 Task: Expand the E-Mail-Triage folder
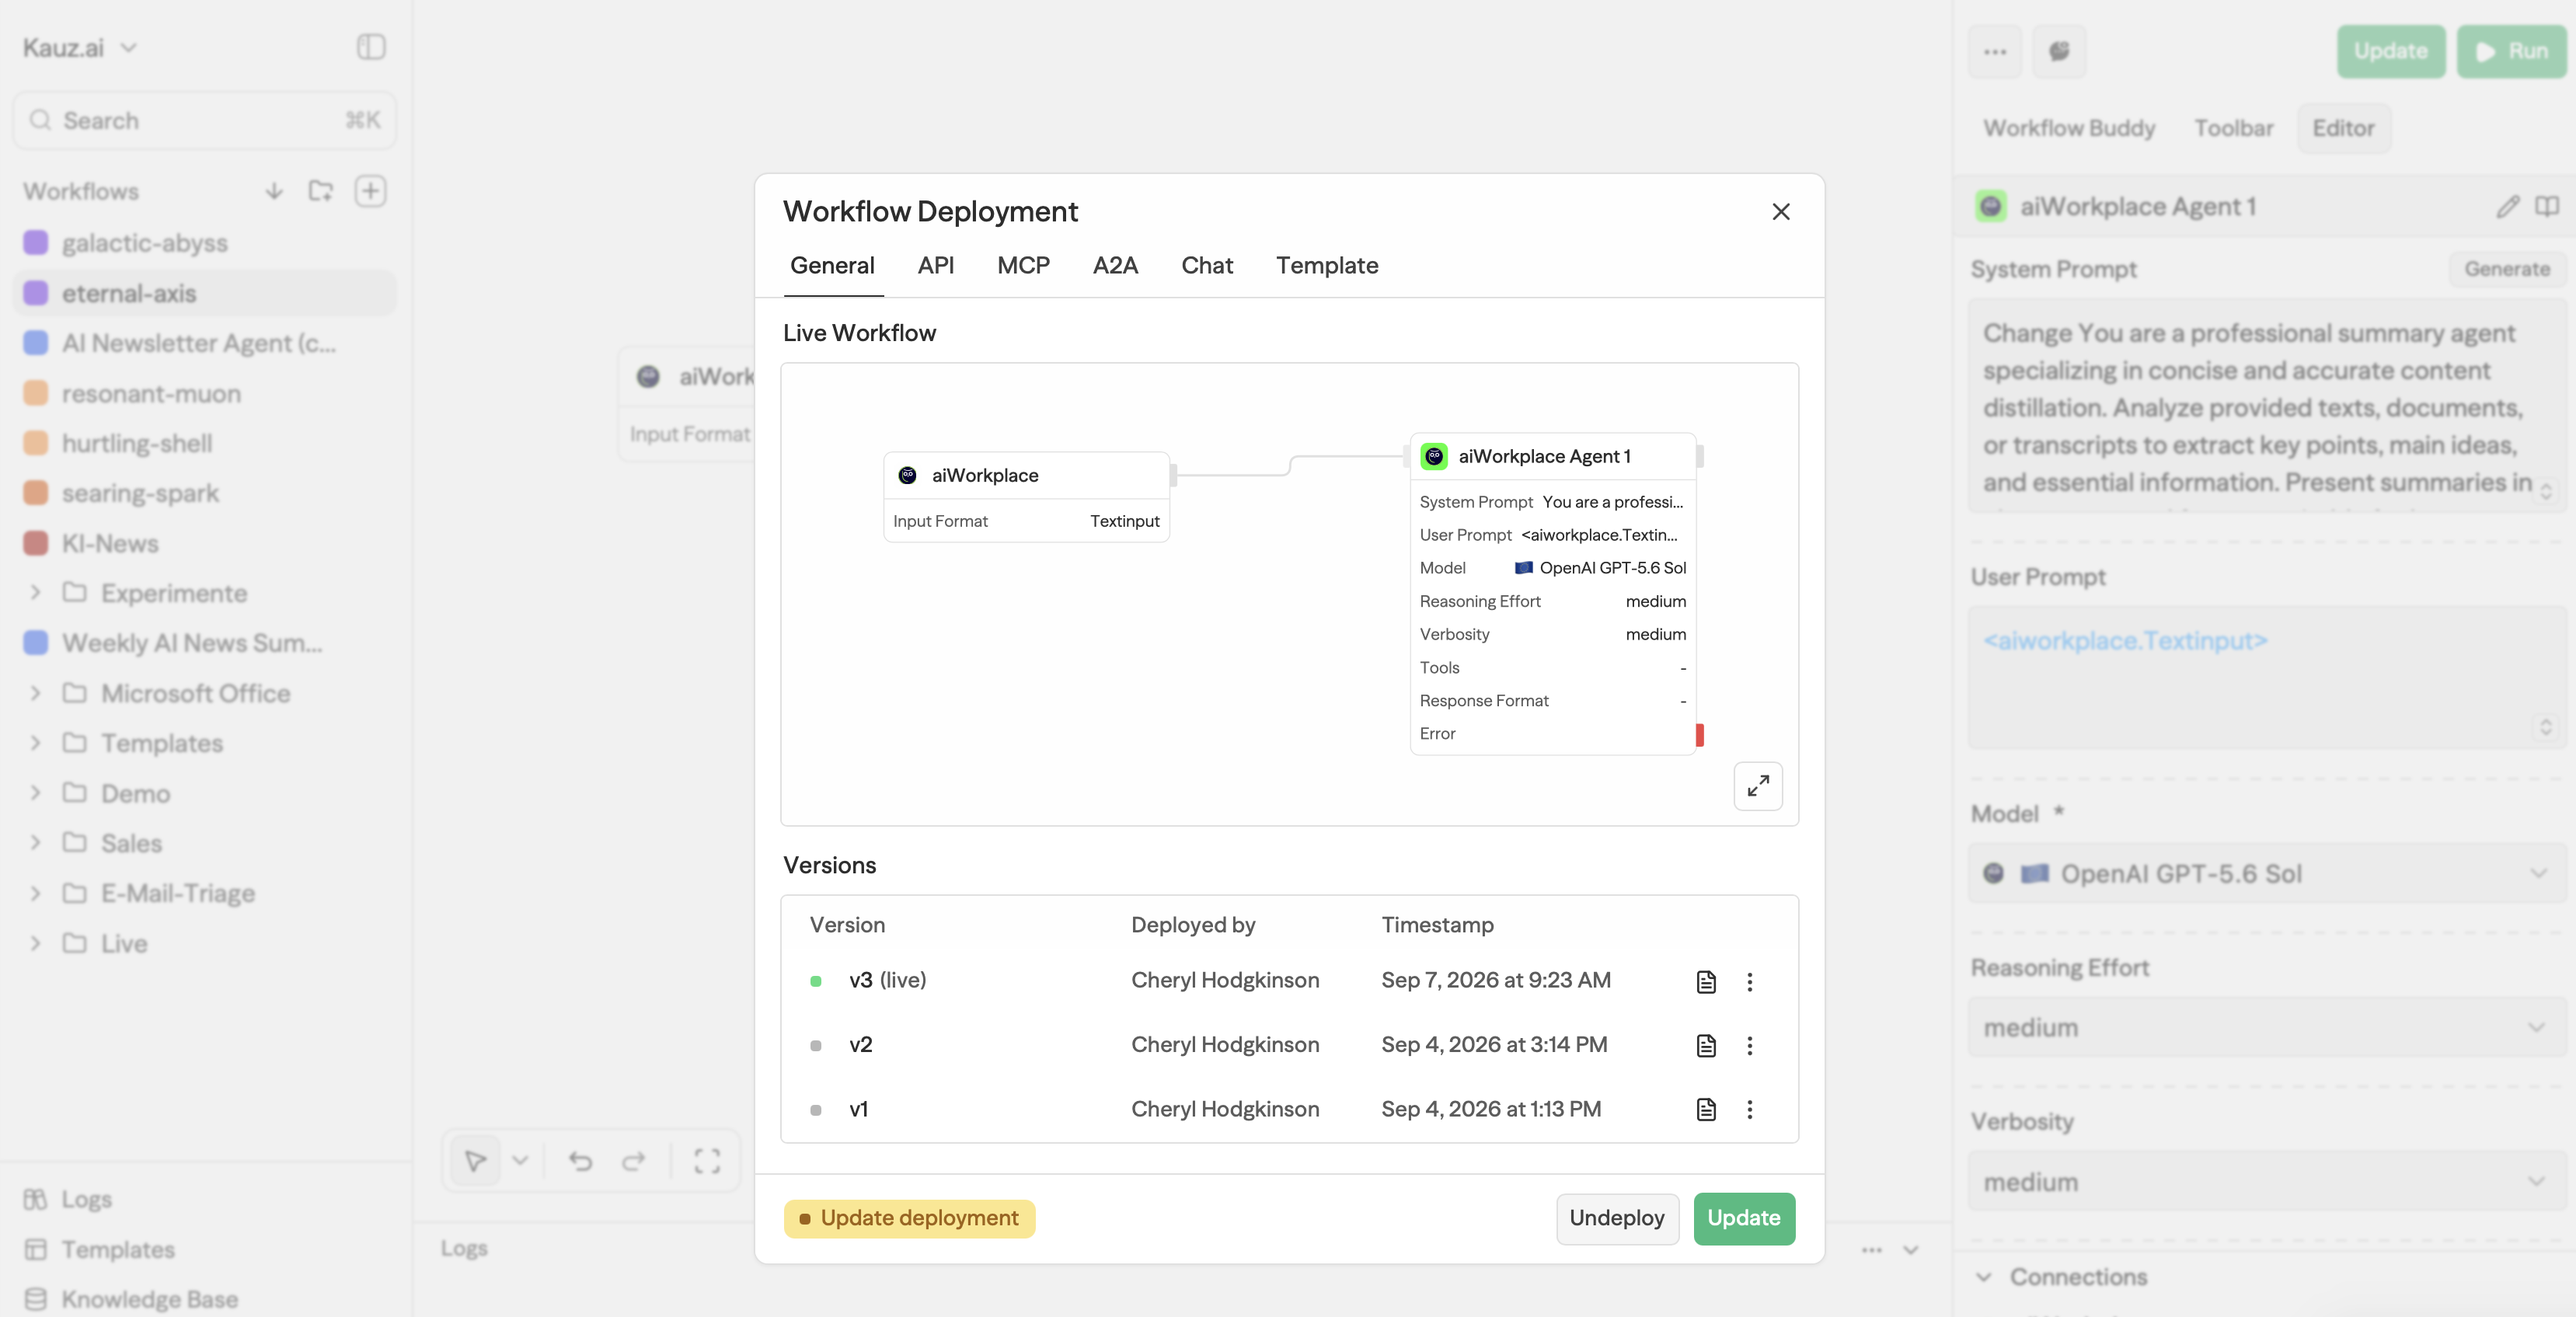(x=36, y=893)
